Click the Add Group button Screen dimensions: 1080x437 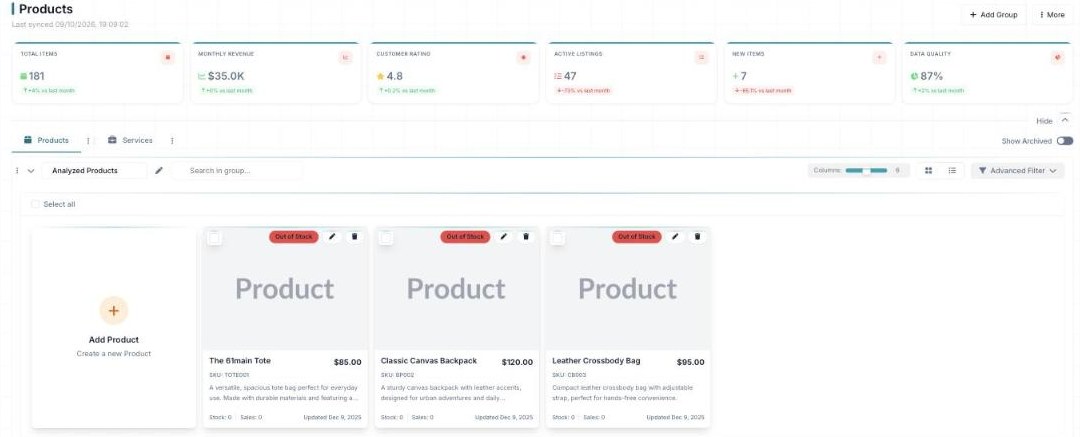993,14
